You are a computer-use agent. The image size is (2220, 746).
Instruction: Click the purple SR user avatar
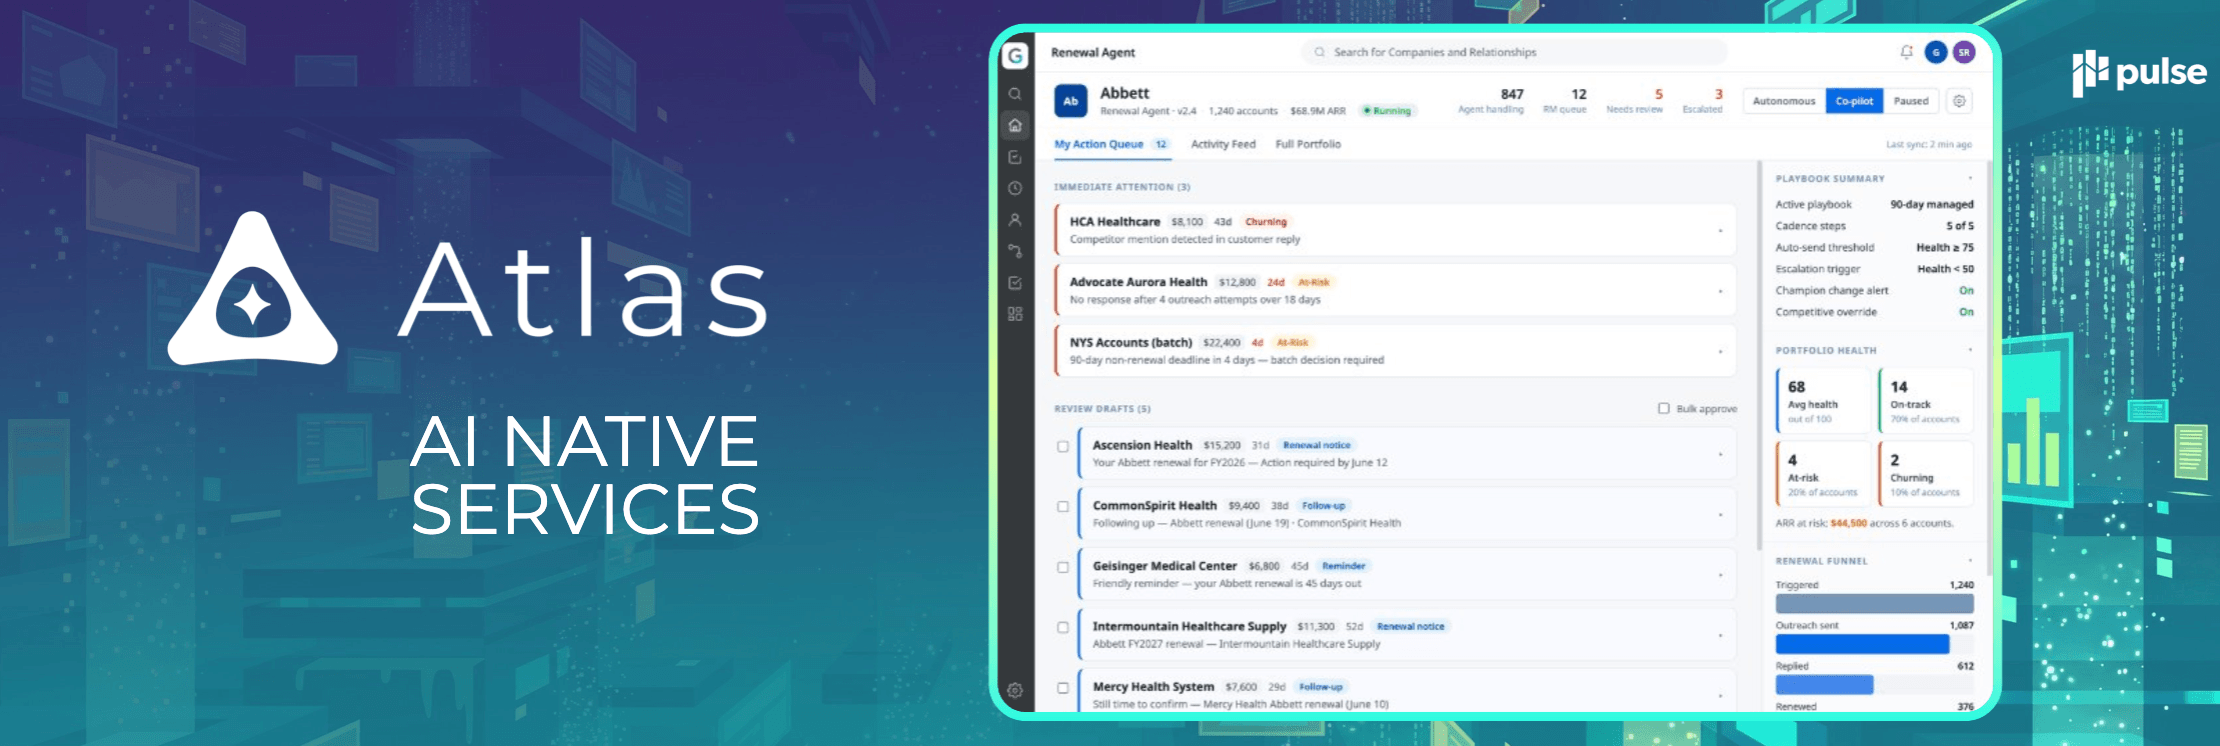coord(1964,52)
